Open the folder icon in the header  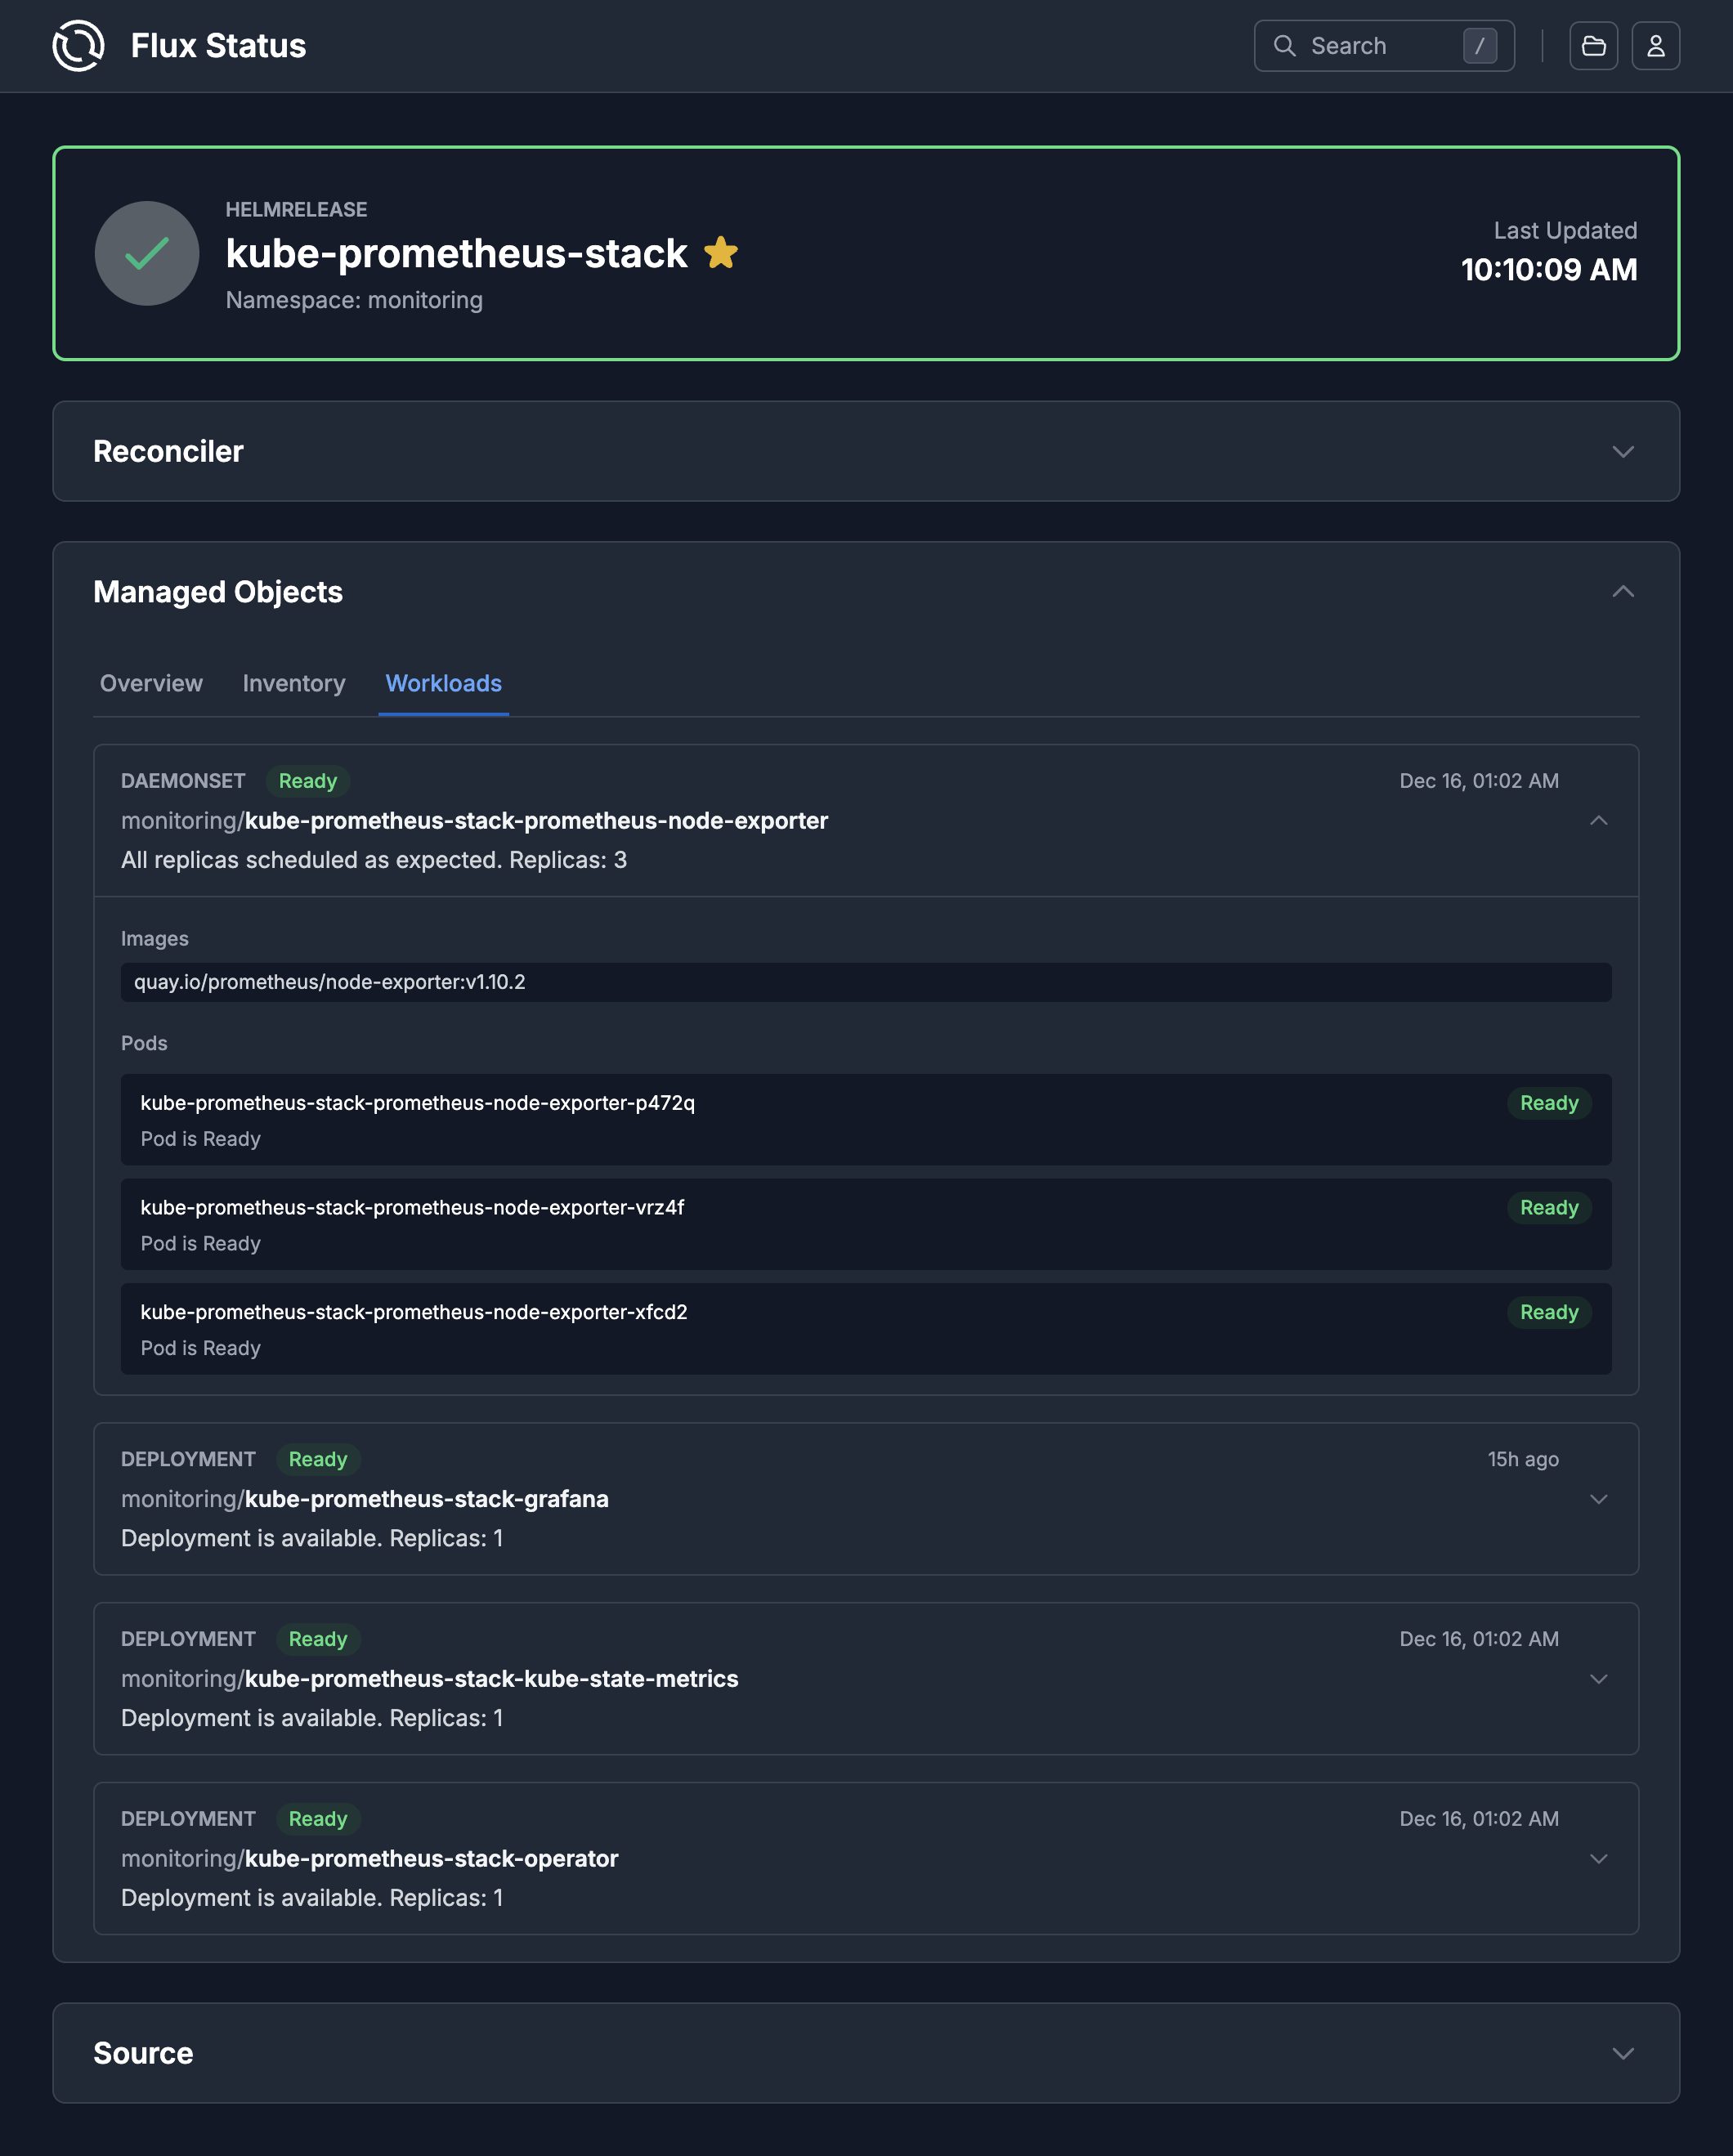click(1594, 45)
